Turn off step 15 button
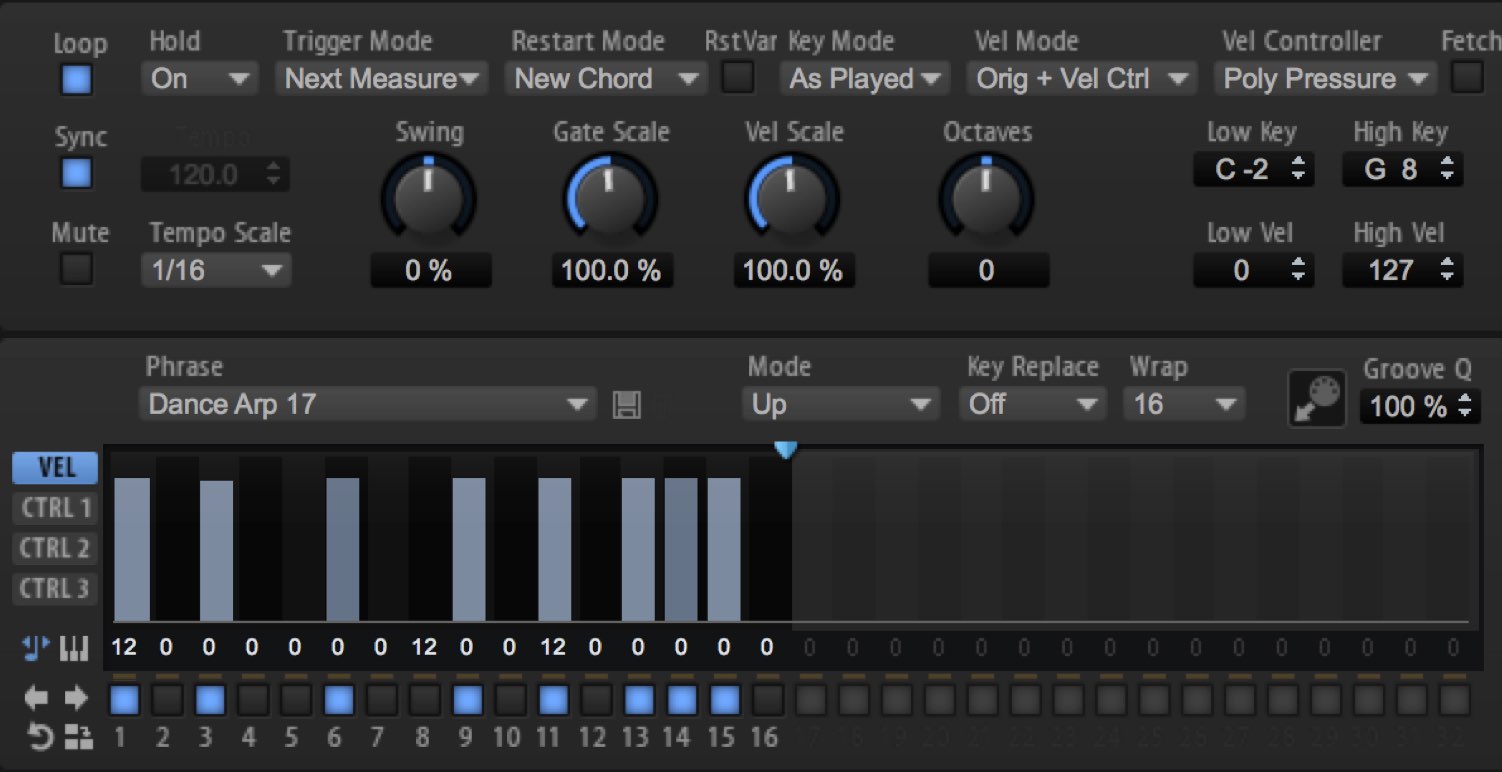The height and width of the screenshot is (772, 1502). click(725, 699)
